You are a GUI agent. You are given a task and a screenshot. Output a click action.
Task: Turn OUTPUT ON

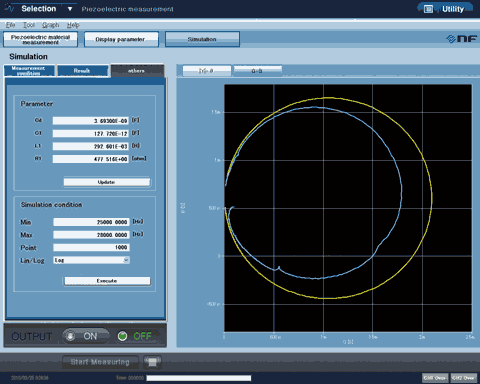click(x=86, y=336)
